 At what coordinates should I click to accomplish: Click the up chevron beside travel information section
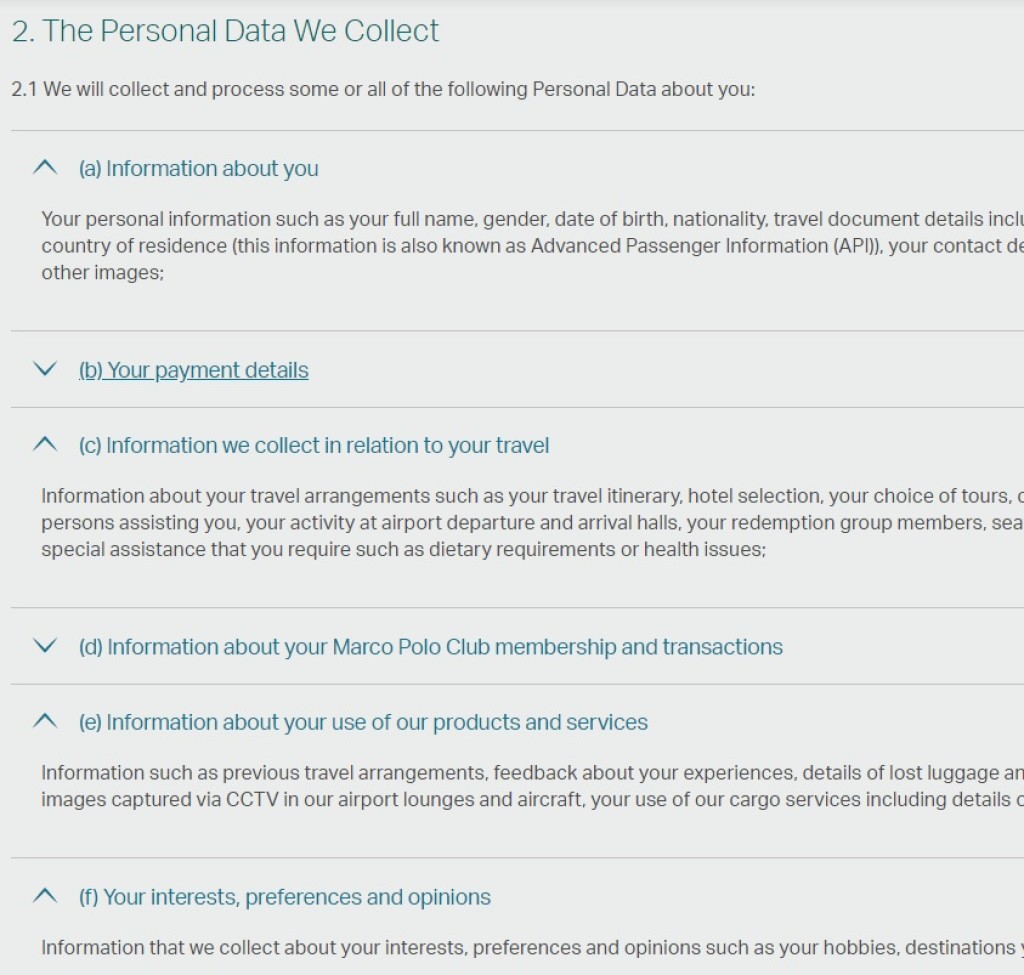(x=45, y=445)
